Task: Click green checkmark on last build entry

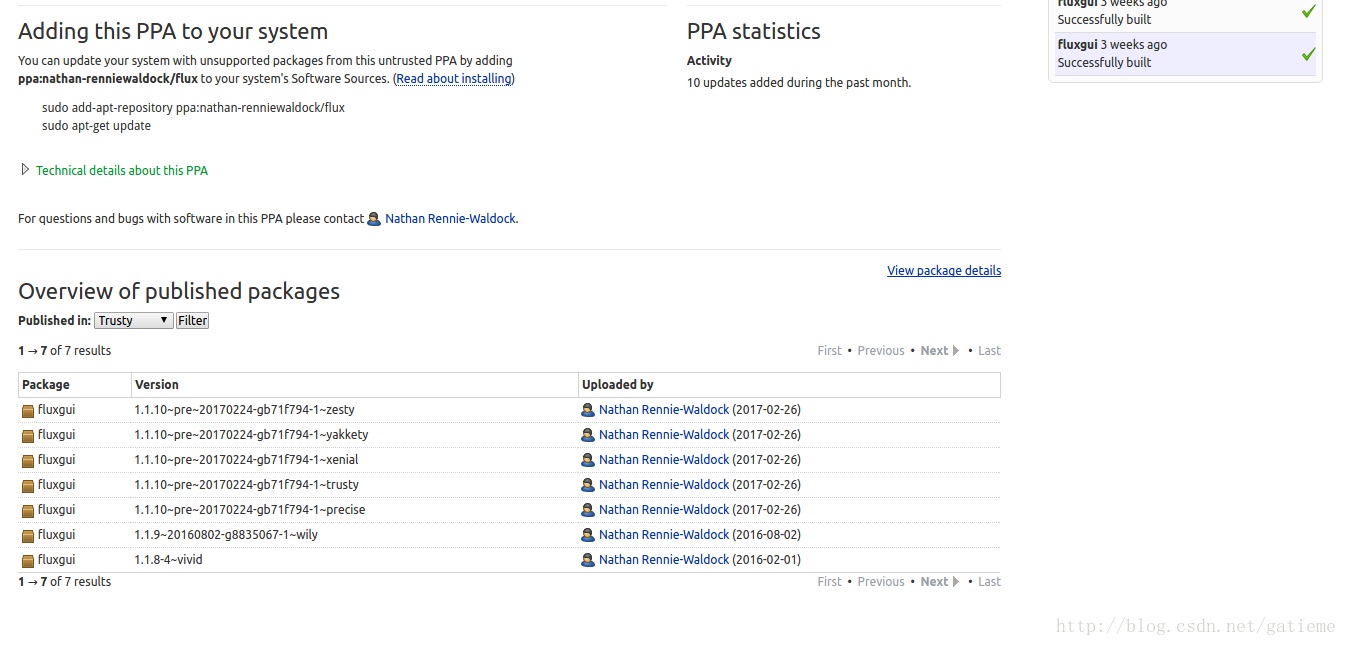Action: click(1308, 54)
